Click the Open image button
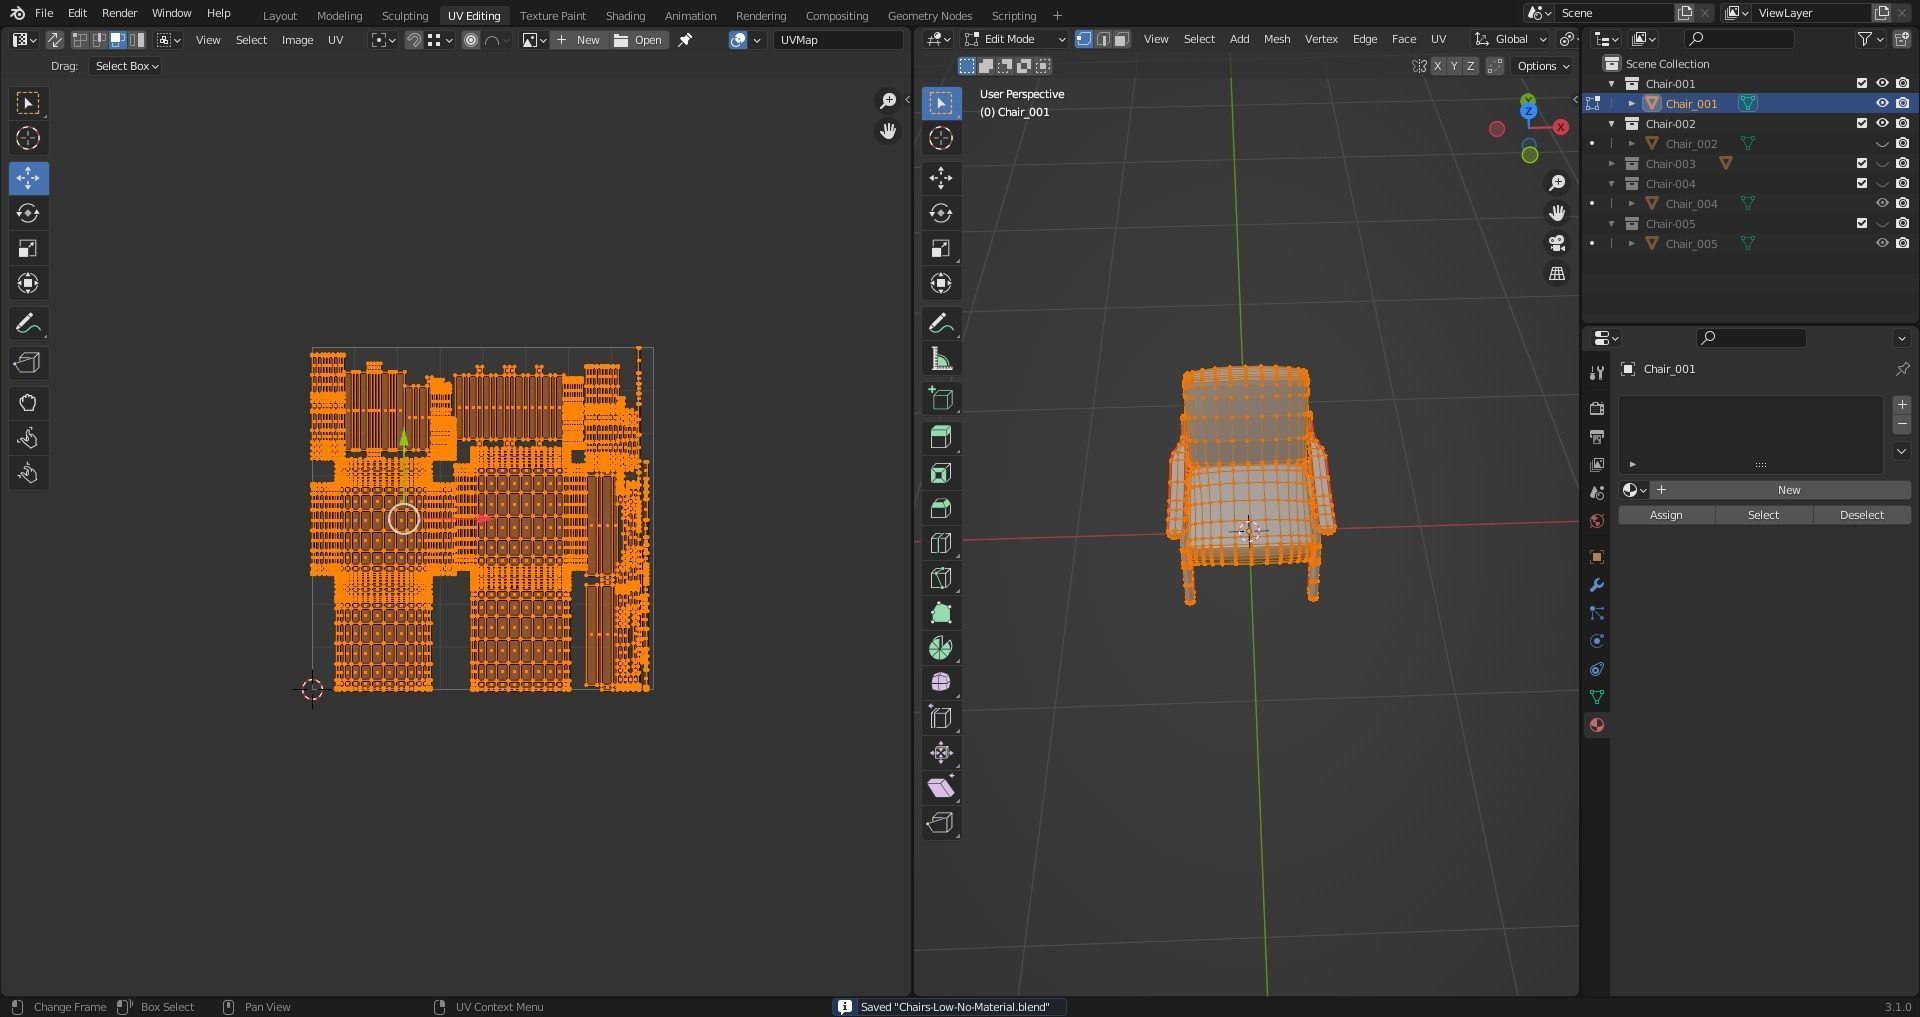Screen dimensions: 1920x1017 [x=639, y=40]
